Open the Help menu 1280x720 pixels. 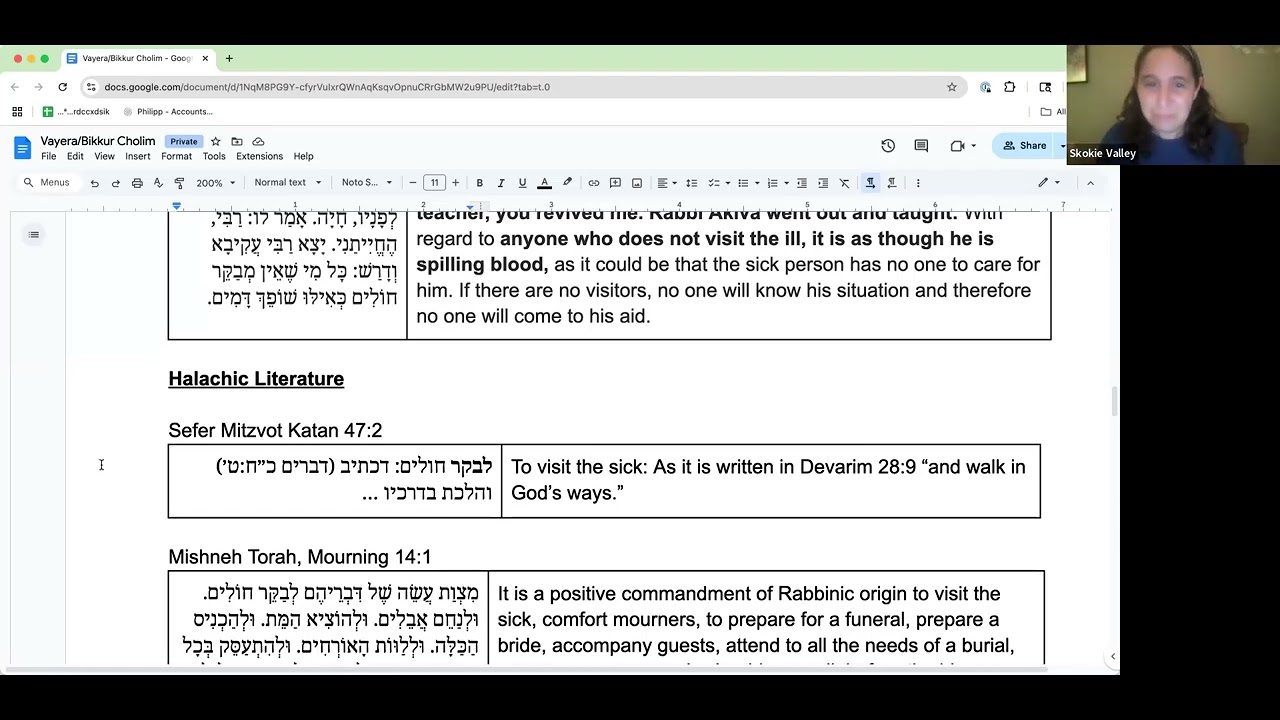tap(303, 157)
